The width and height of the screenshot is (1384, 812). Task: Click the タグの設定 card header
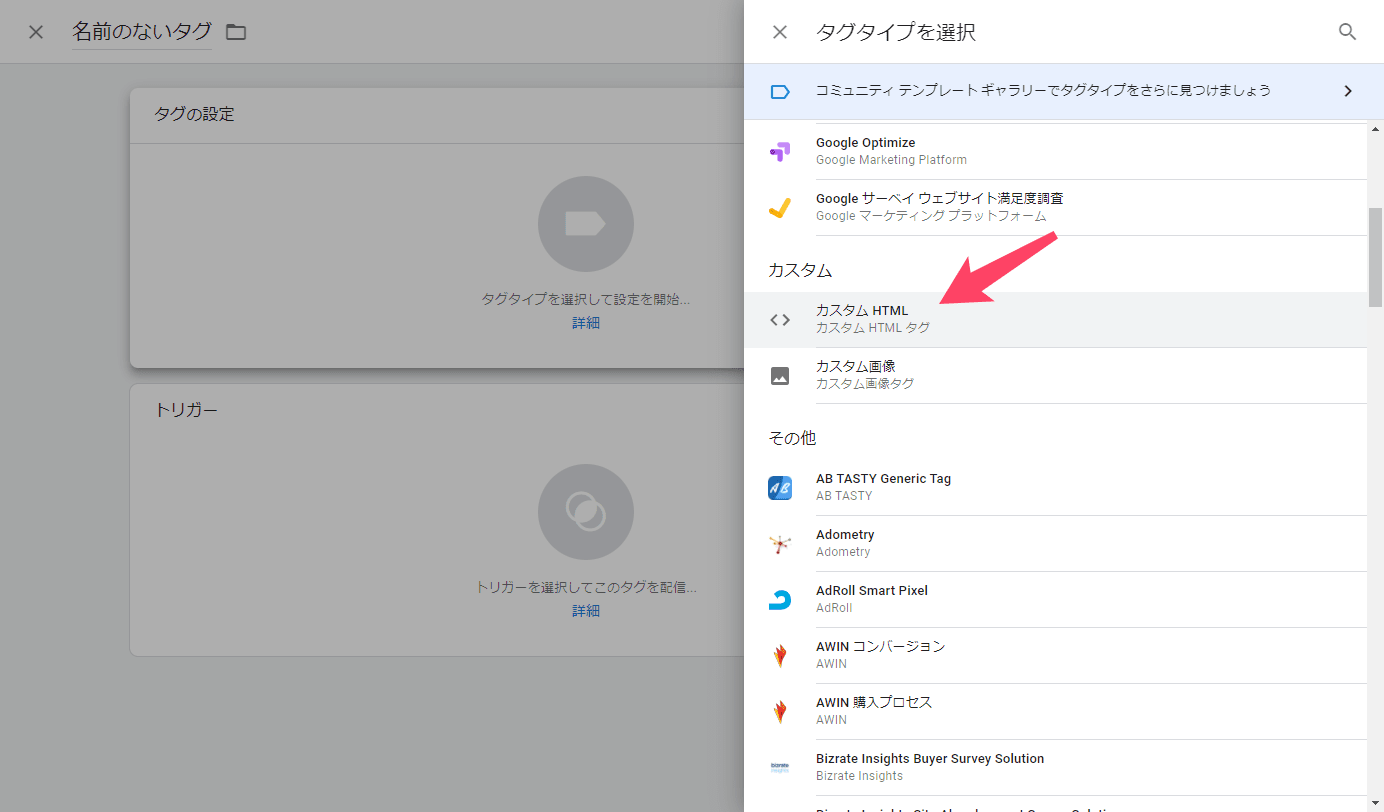437,115
